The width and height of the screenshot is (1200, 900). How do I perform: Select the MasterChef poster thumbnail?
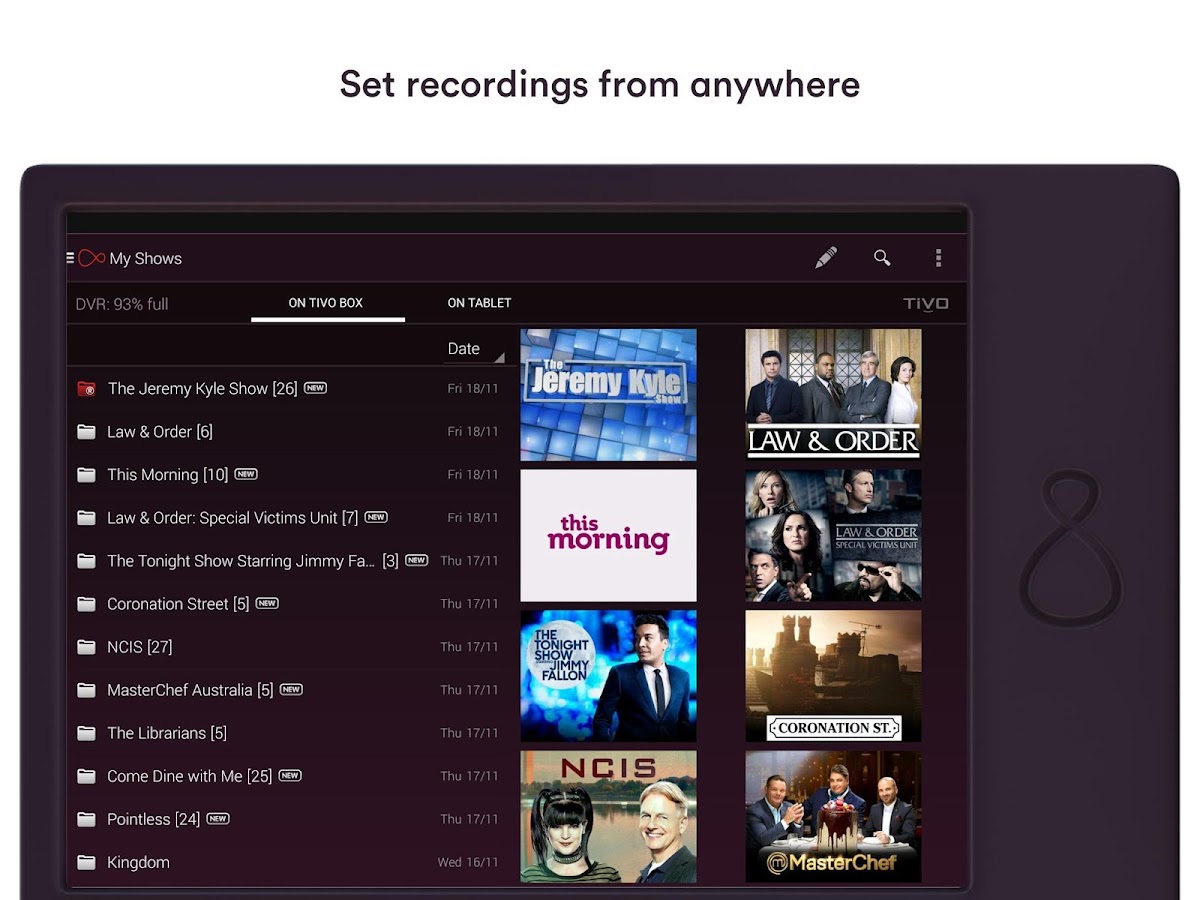coord(833,817)
